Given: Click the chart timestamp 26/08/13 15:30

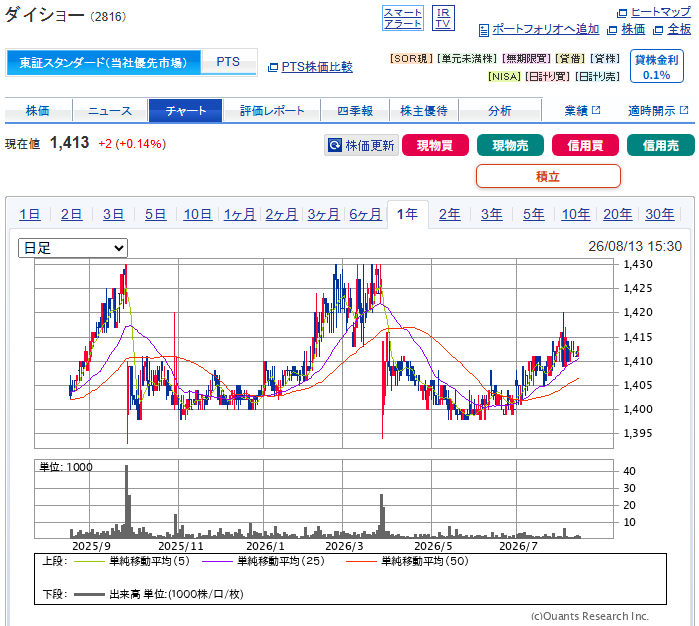Looking at the screenshot, I should click(x=635, y=246).
